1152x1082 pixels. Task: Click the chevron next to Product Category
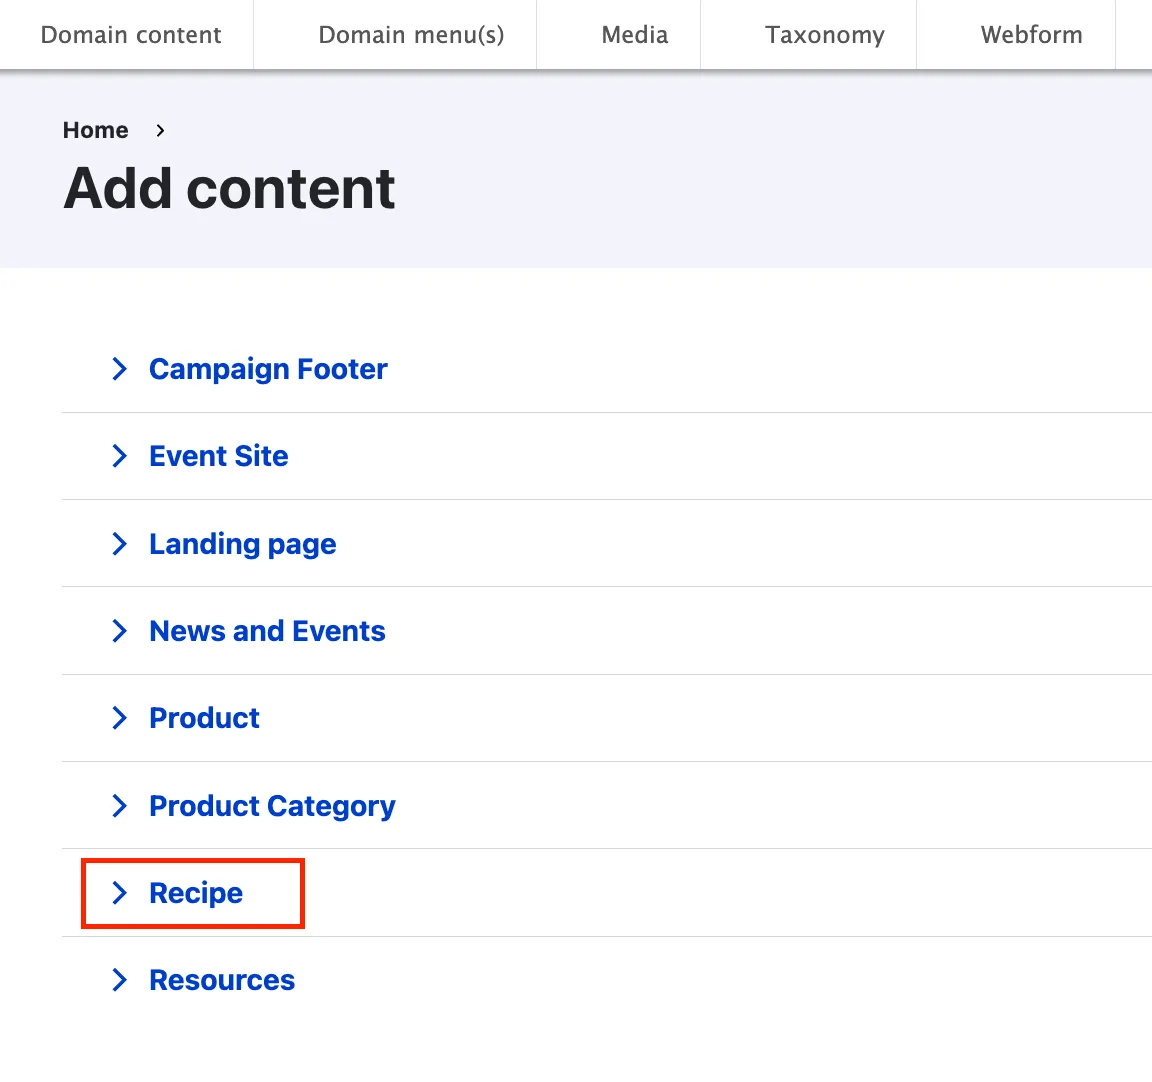120,806
